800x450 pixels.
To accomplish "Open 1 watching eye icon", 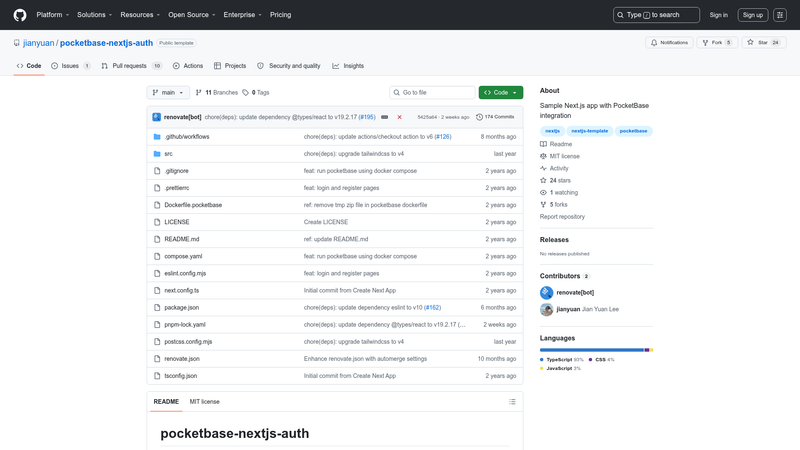I will pos(543,193).
